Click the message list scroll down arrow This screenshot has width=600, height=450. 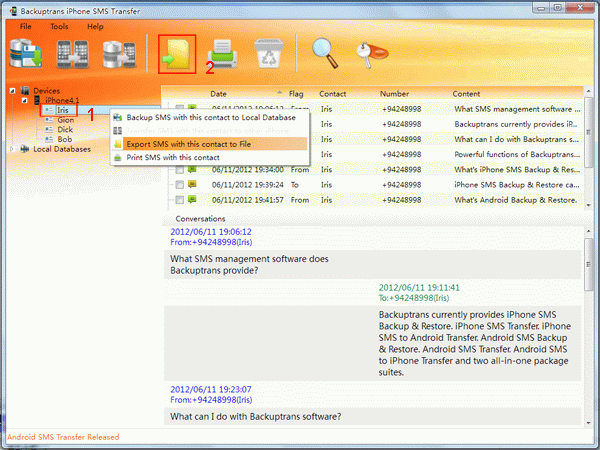pyautogui.click(x=589, y=205)
